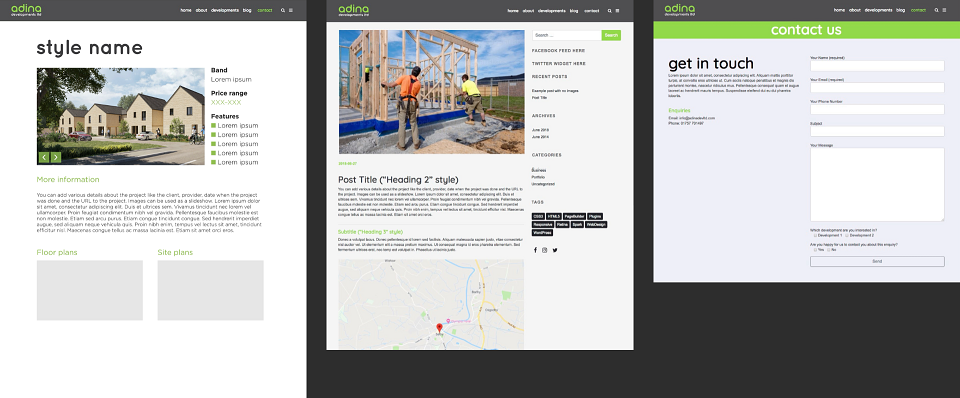Open home in style page navigation
The height and width of the screenshot is (398, 960).
pos(186,10)
